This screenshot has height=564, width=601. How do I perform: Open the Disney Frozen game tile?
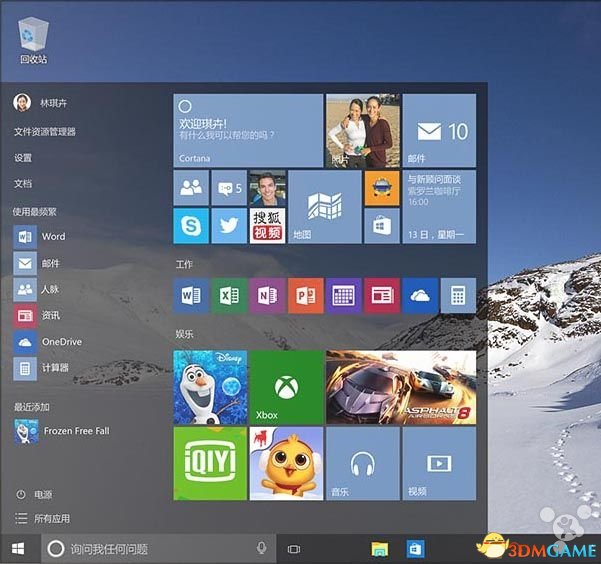pos(210,387)
